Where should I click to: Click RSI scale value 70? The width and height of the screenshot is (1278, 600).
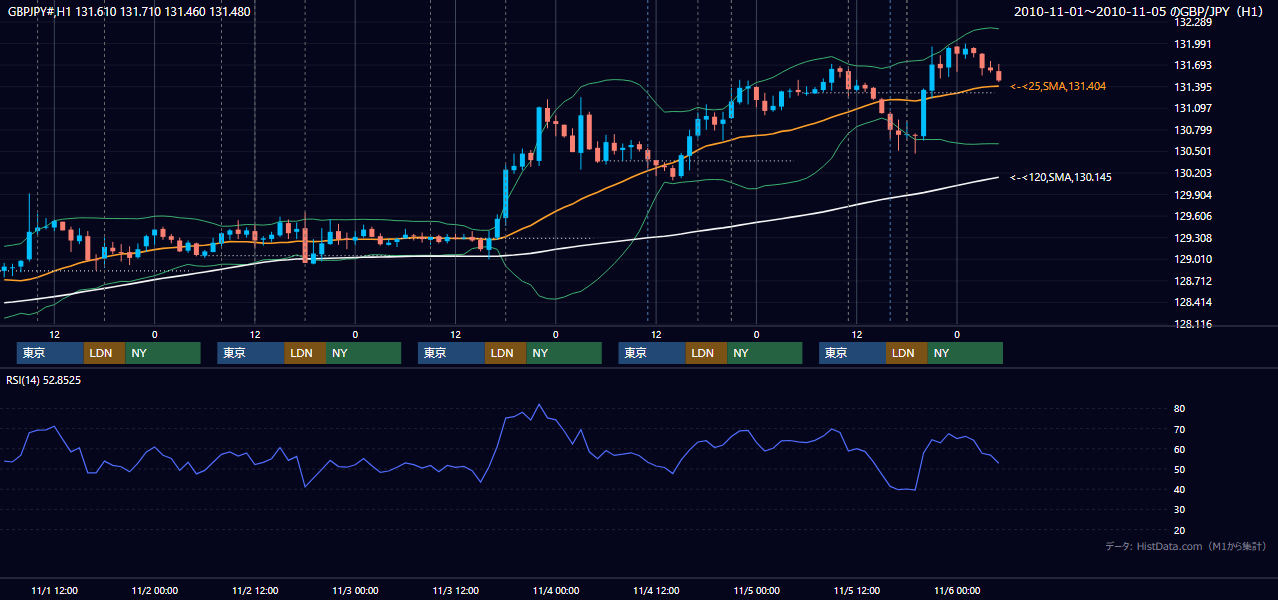[1180, 429]
